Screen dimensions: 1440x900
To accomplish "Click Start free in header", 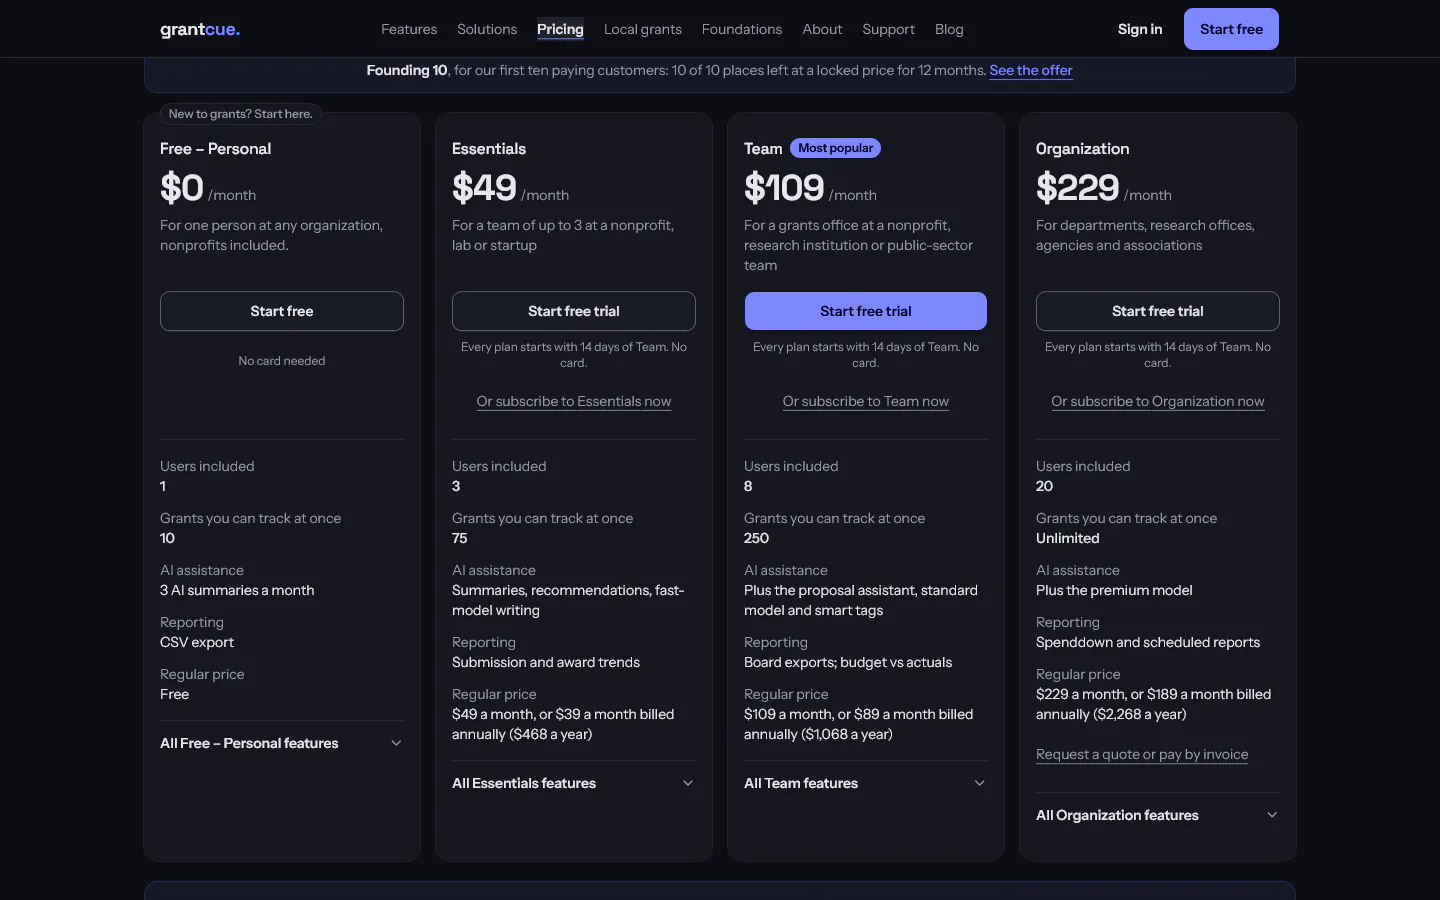I will (x=1231, y=29).
